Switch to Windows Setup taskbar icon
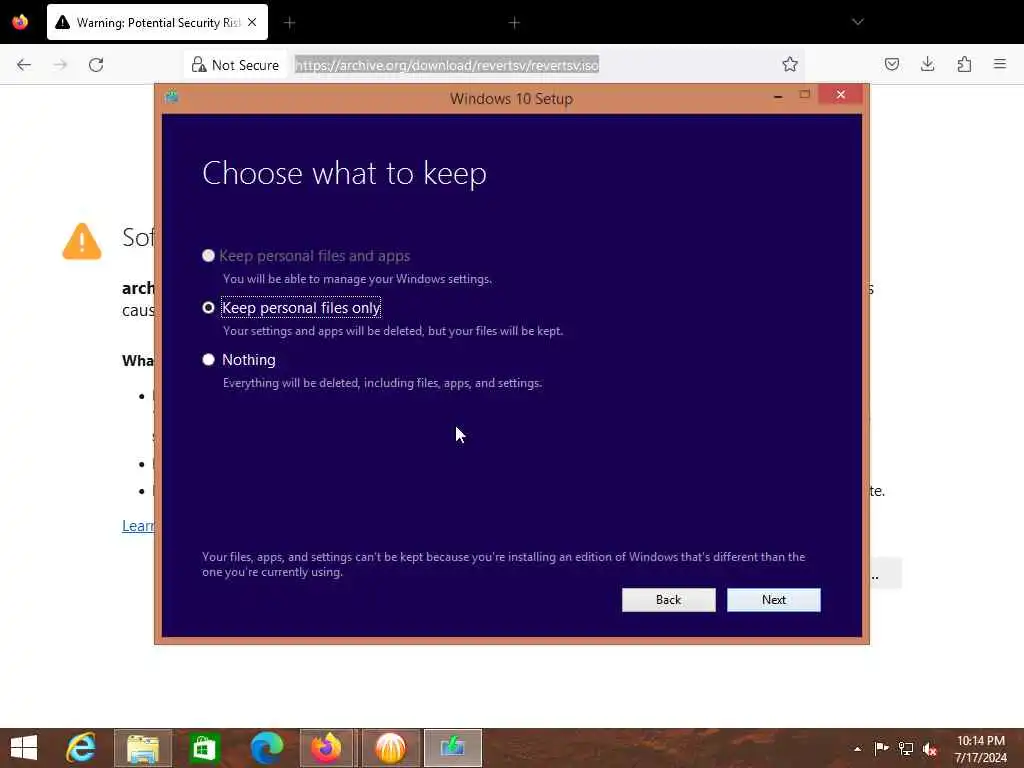The image size is (1024, 768). point(453,748)
